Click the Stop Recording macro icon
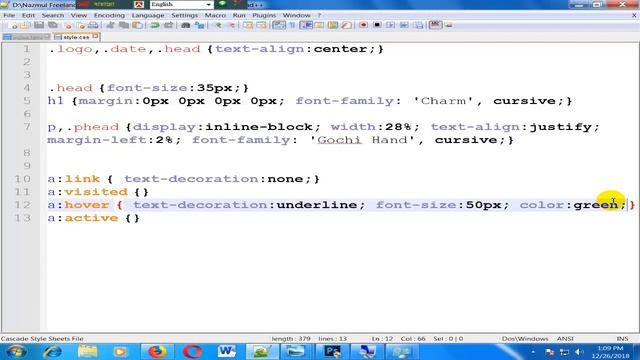The width and height of the screenshot is (640, 360). click(x=377, y=25)
